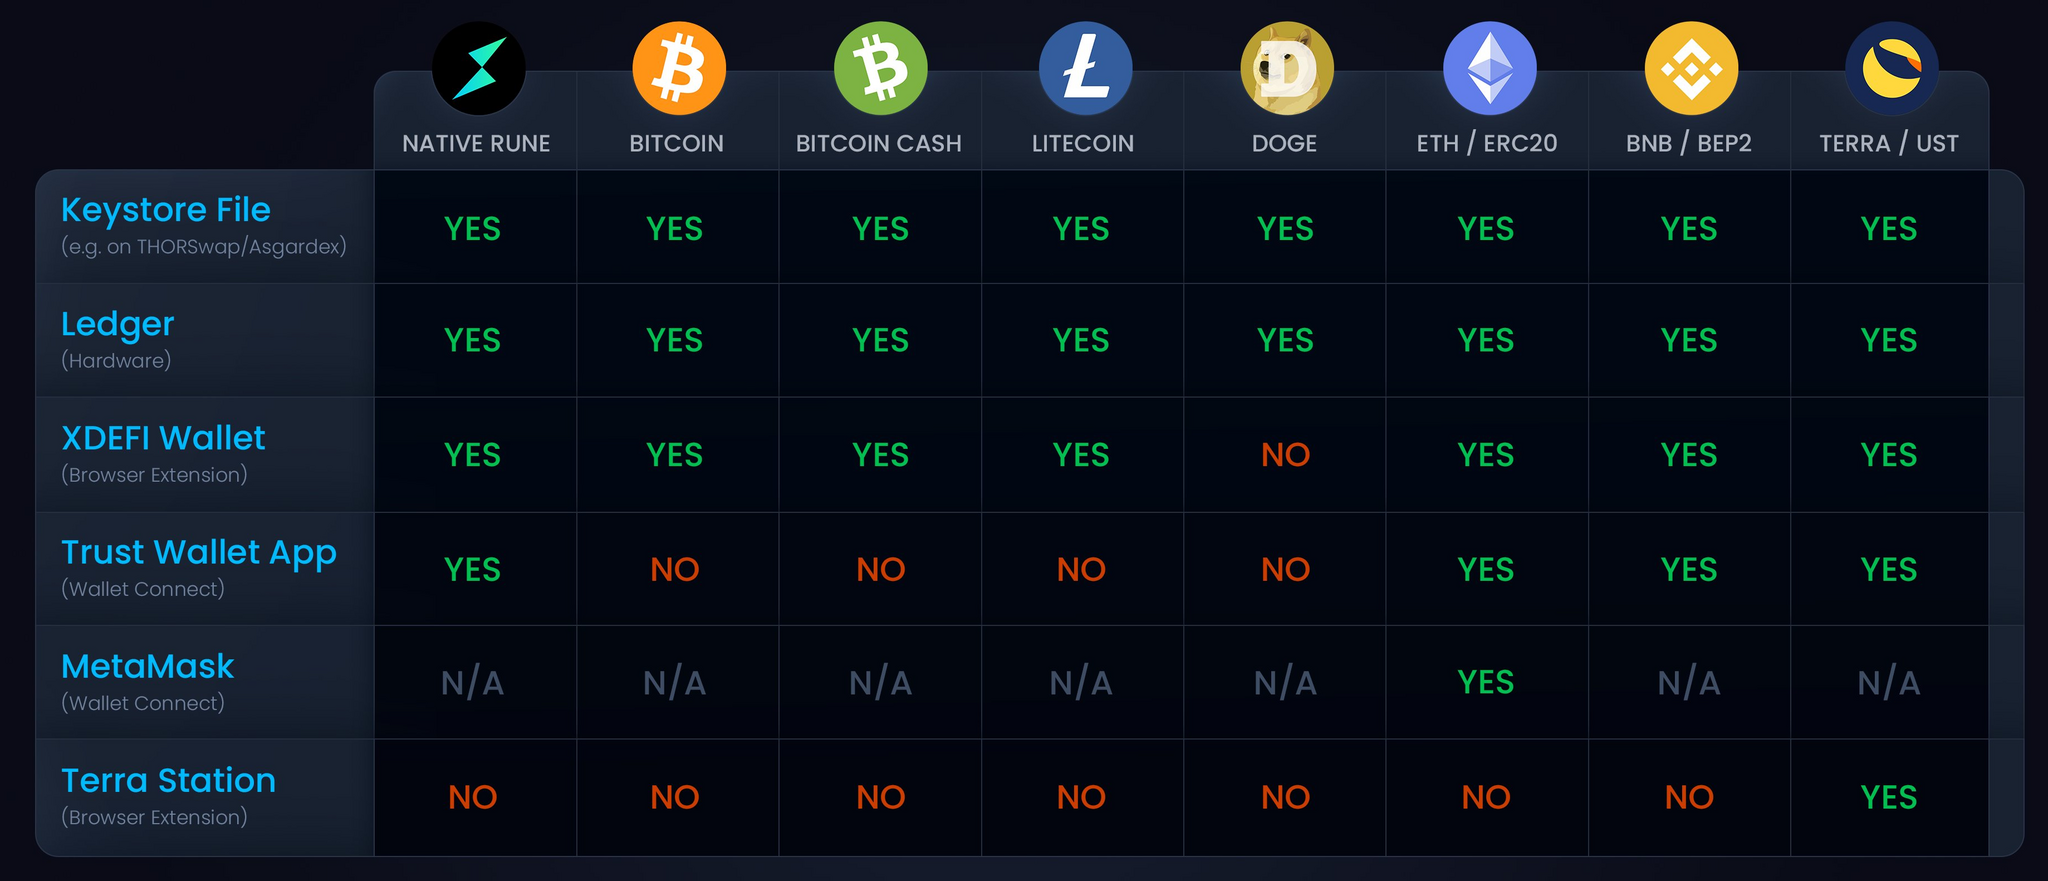This screenshot has width=2048, height=881.
Task: Click the Native RUNE logo icon
Action: pyautogui.click(x=478, y=68)
